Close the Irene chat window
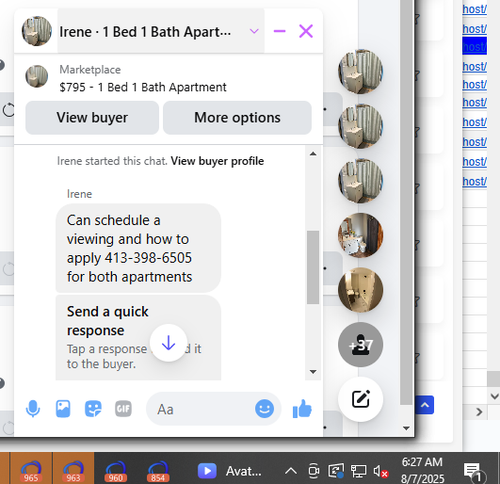This screenshot has width=500, height=484. pos(306,31)
